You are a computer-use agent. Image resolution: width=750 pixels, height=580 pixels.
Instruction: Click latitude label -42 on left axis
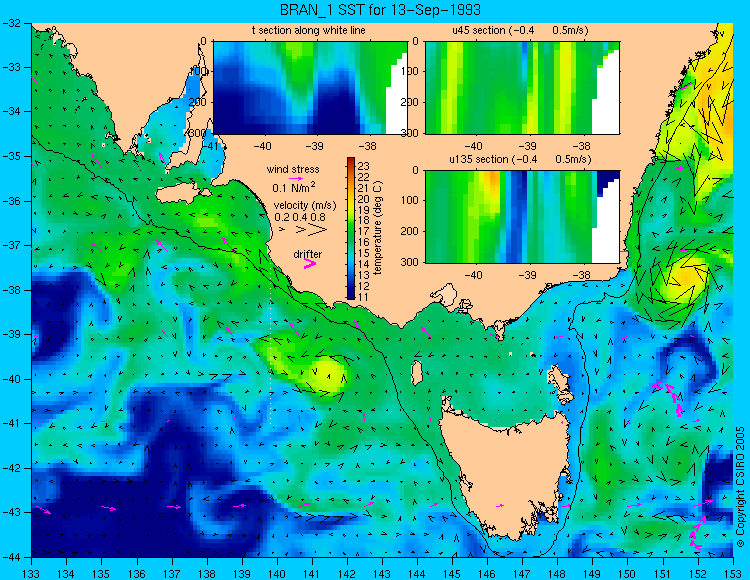11,468
